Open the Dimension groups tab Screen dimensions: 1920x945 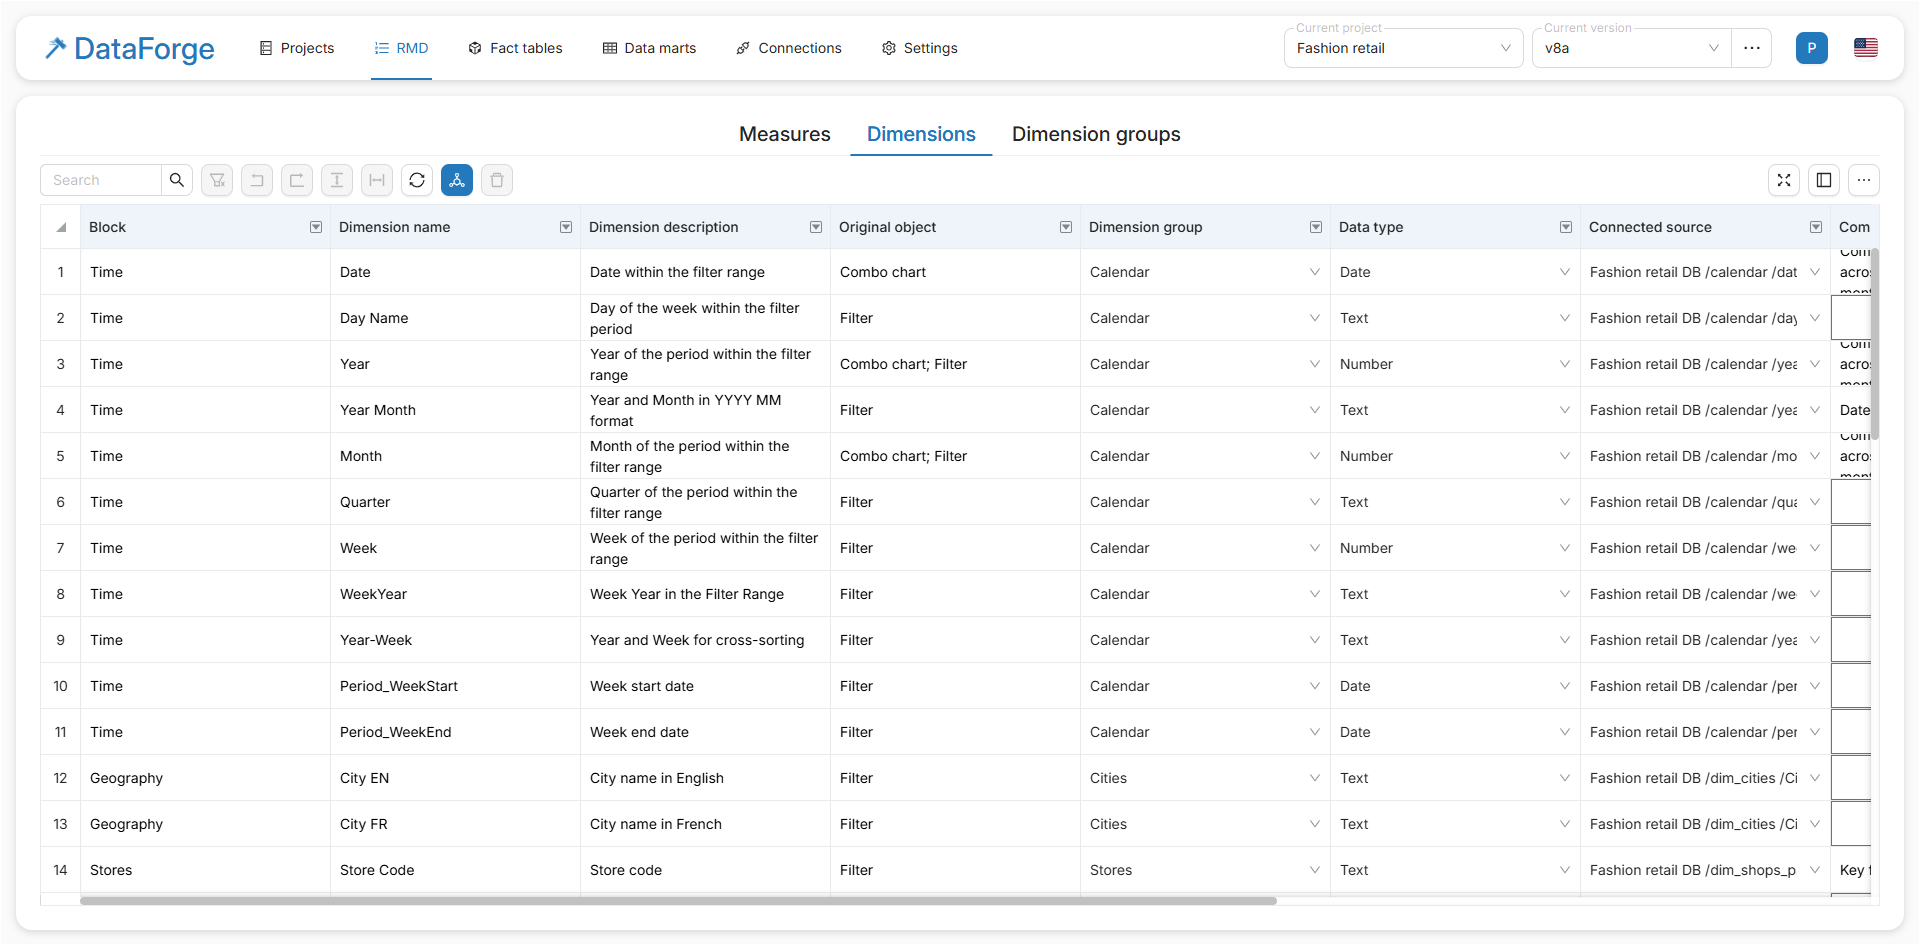point(1095,134)
